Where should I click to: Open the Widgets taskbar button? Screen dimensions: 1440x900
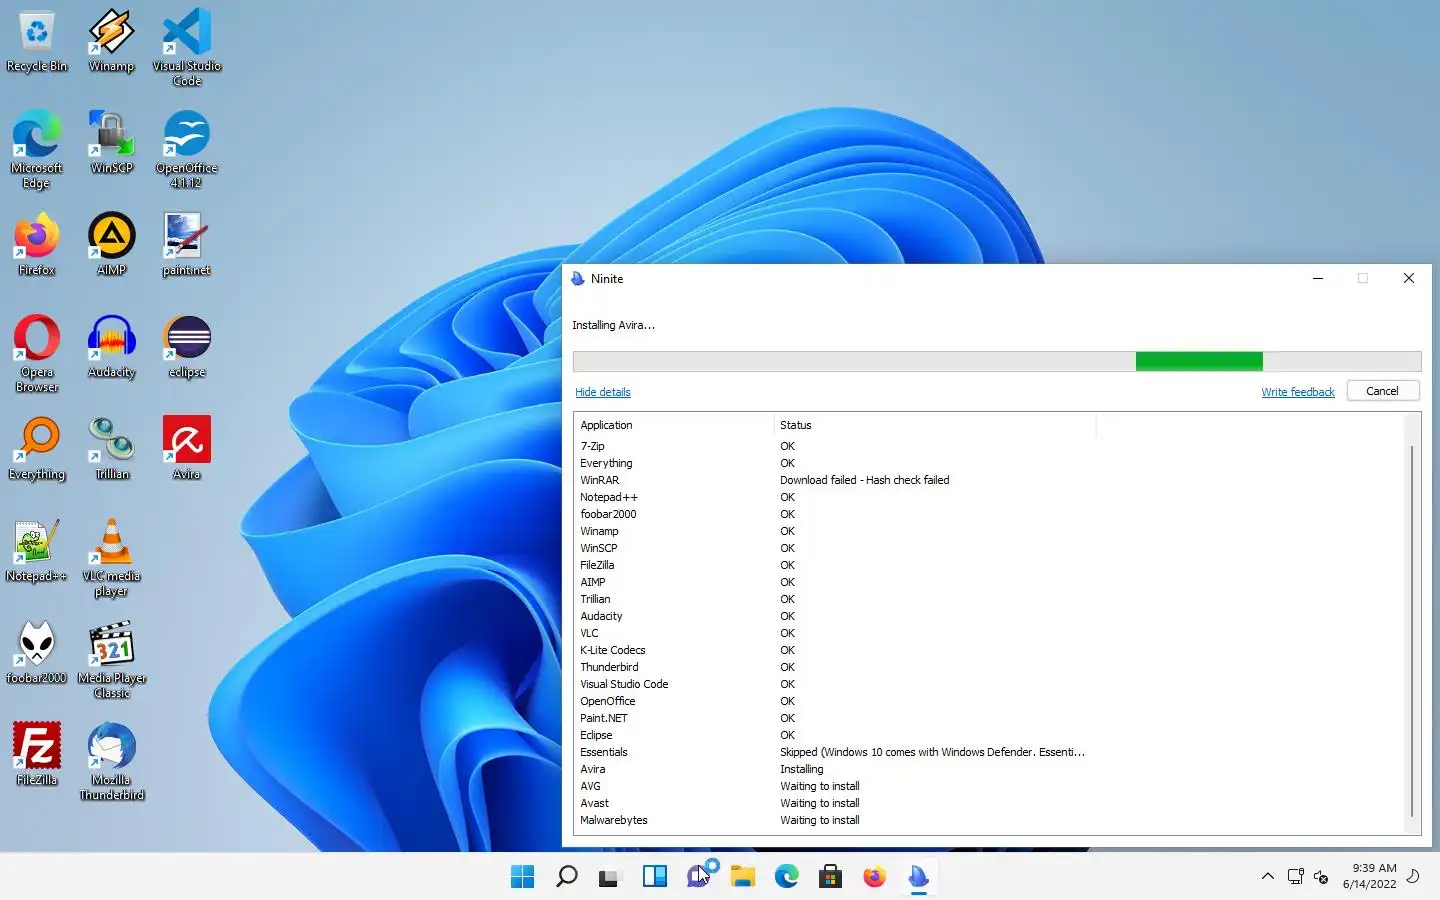click(x=654, y=877)
